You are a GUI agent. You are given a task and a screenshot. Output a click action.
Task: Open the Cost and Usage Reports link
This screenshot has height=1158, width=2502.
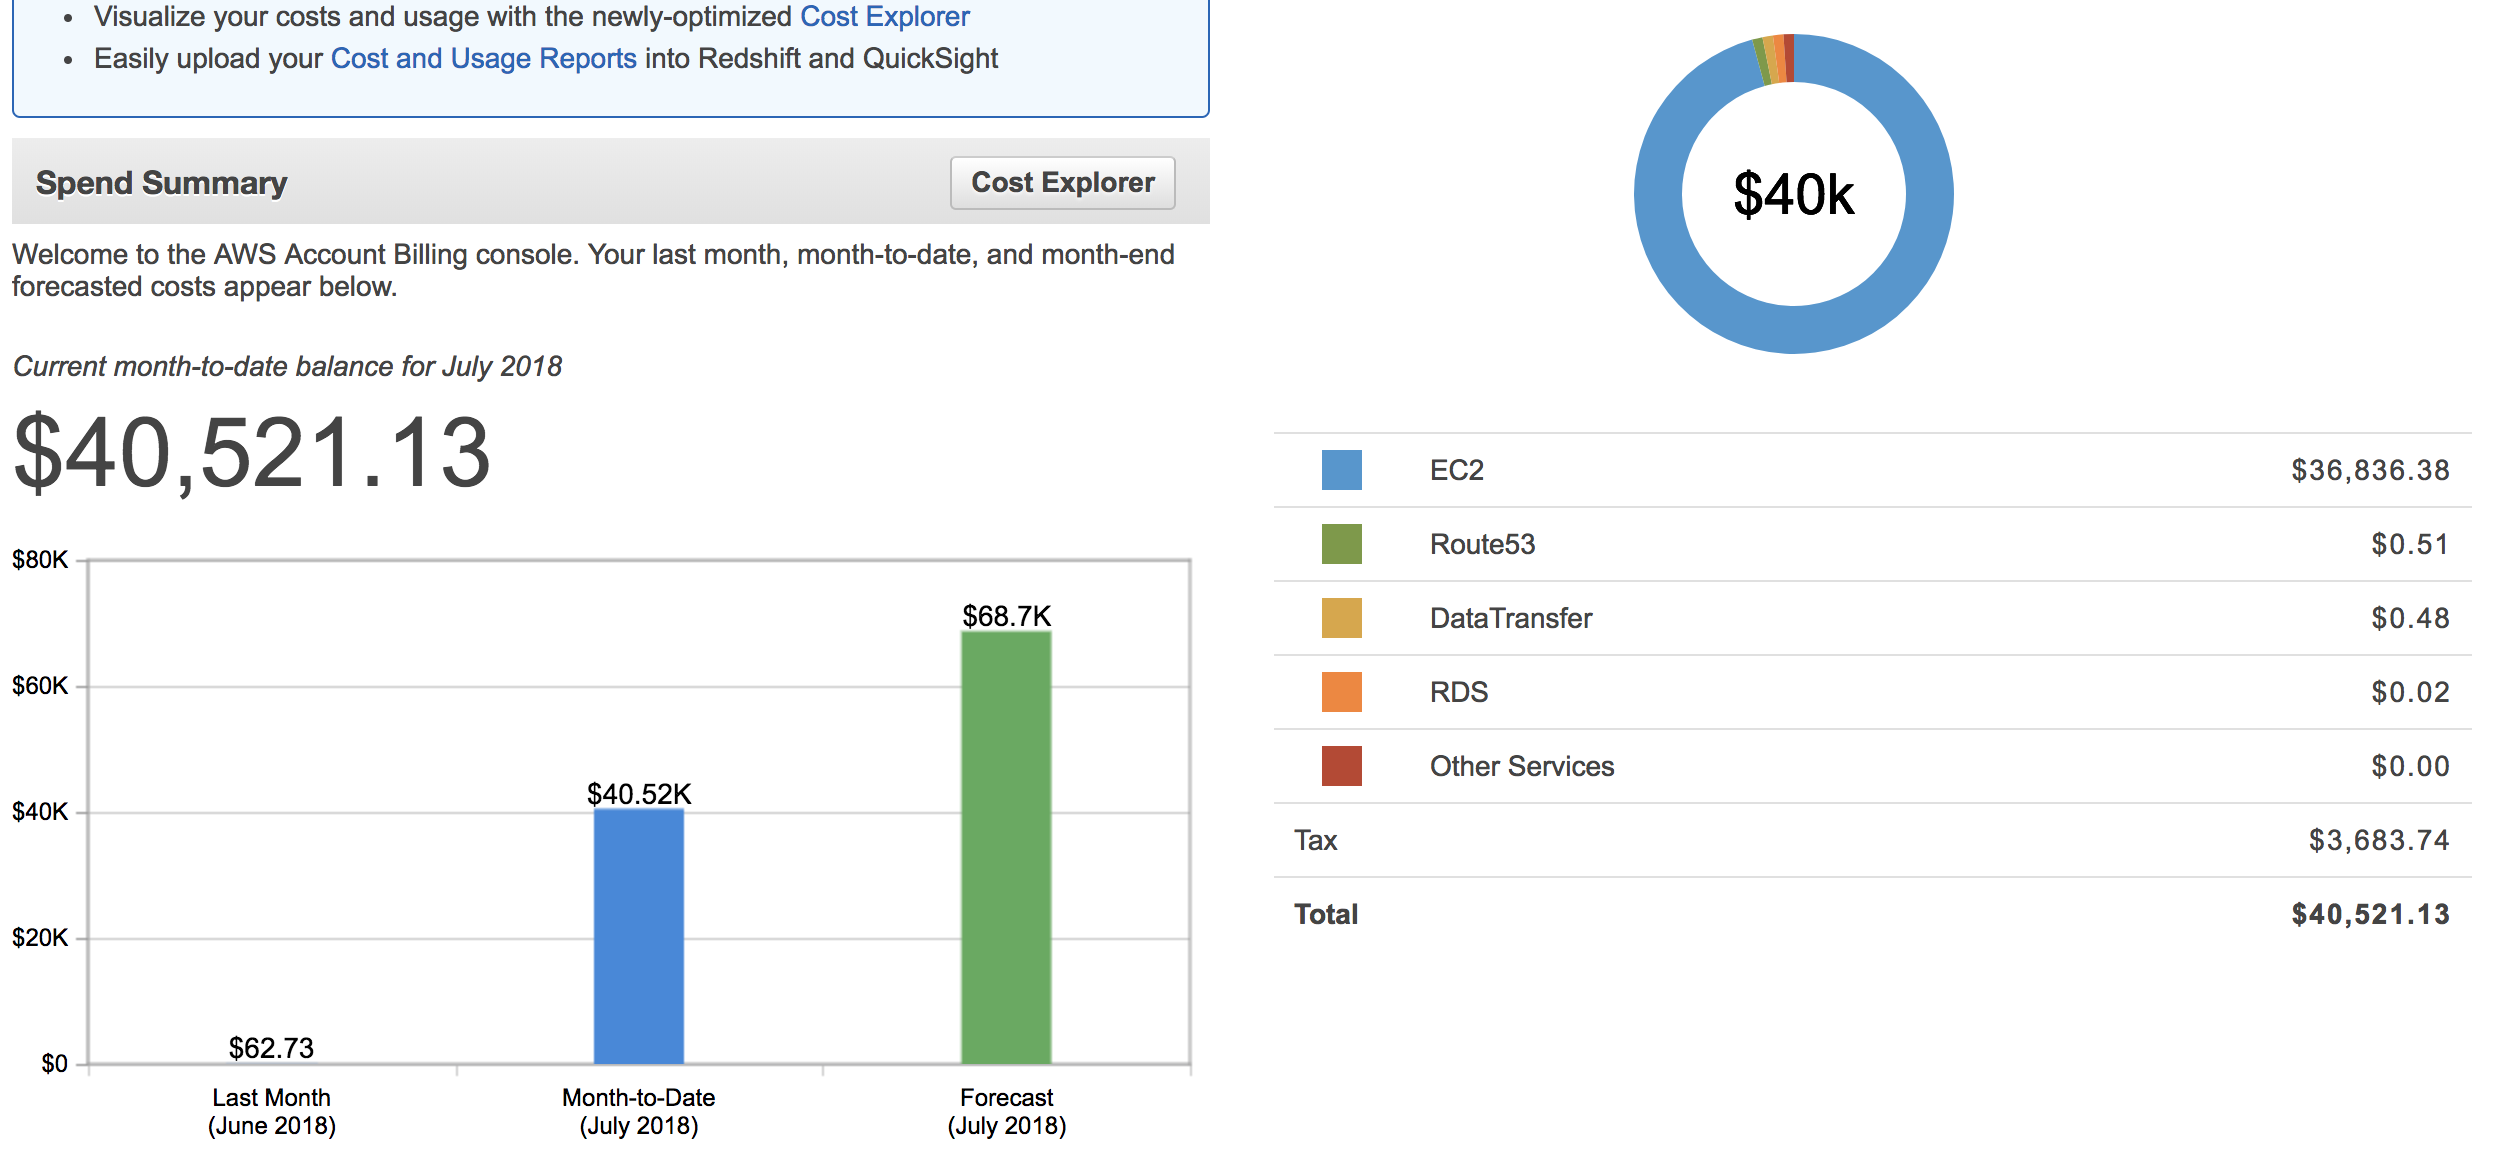click(483, 59)
